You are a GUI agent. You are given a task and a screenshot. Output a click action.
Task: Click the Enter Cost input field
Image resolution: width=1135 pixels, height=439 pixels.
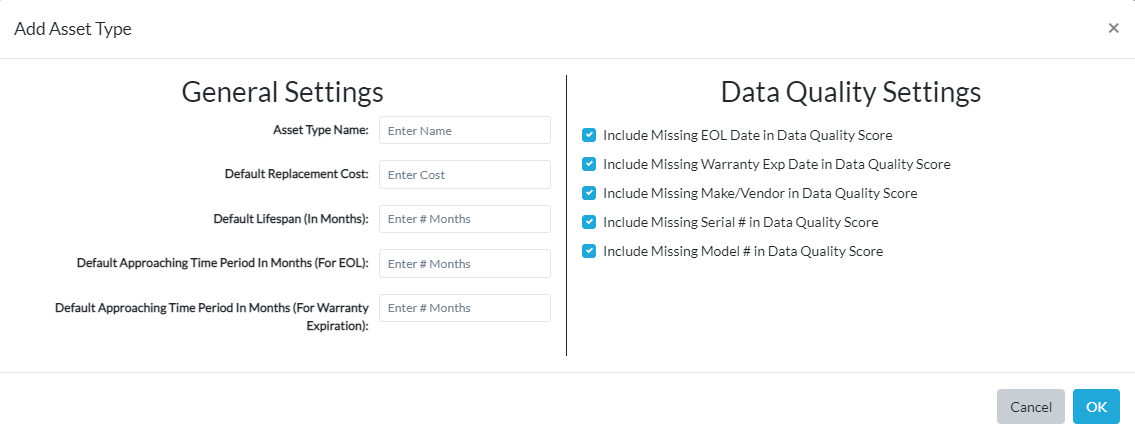[x=465, y=175]
